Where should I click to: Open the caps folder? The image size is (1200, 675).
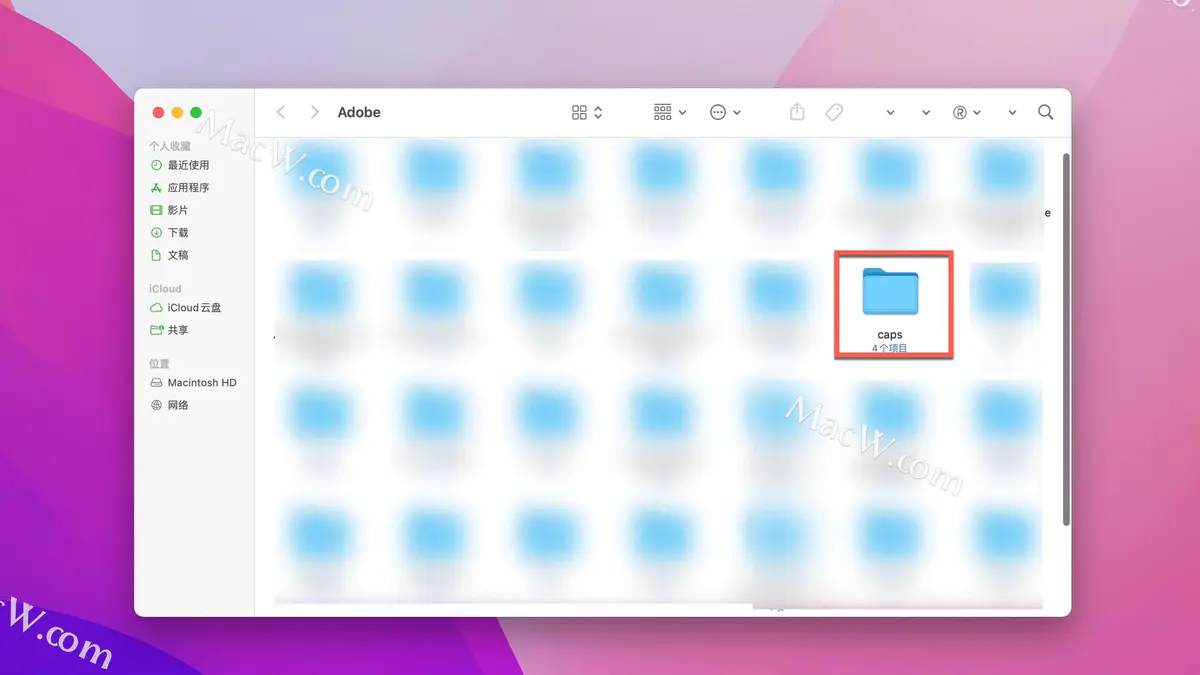pyautogui.click(x=892, y=293)
